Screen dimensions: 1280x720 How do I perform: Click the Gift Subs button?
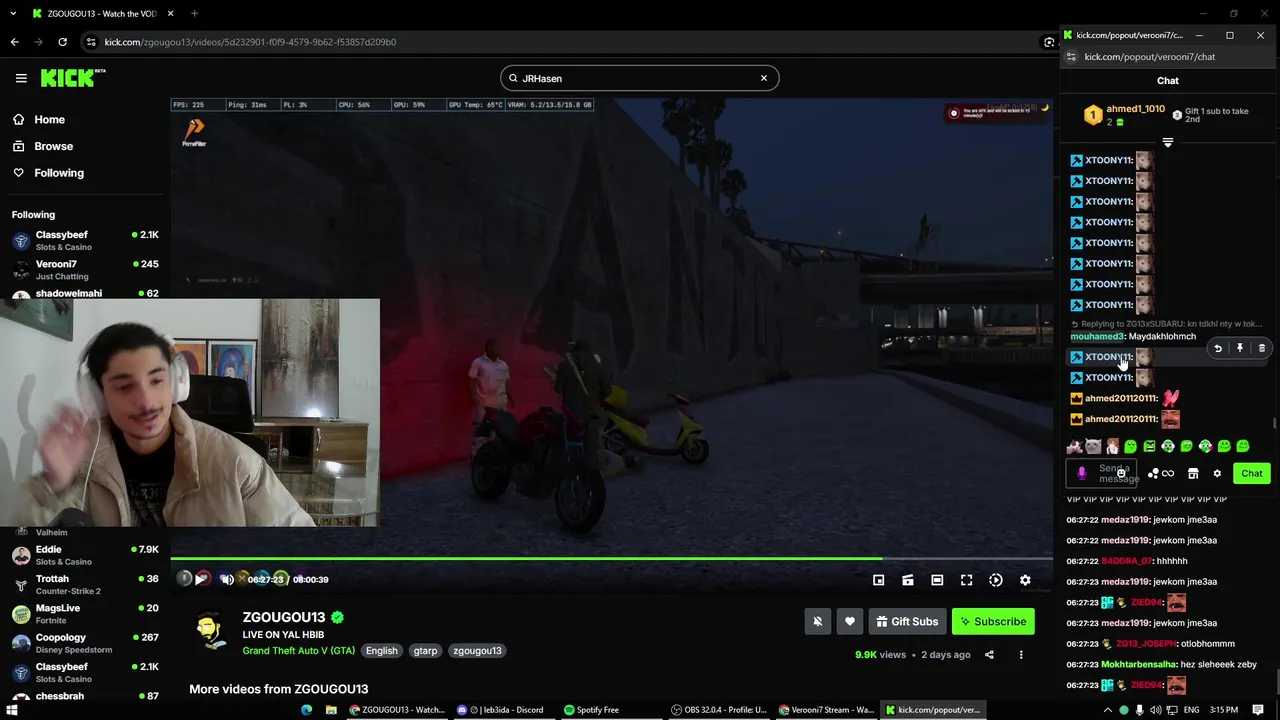pyautogui.click(x=907, y=621)
